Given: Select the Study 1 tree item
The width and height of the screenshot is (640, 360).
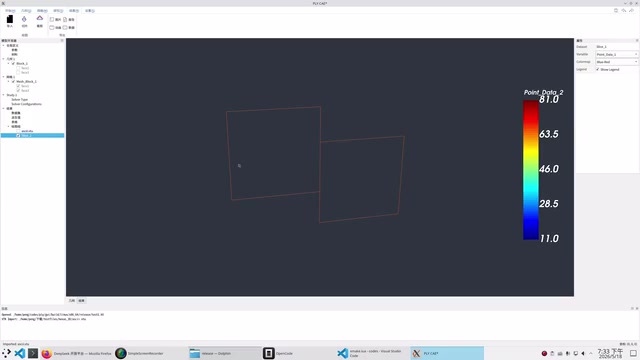Looking at the screenshot, I should (12, 95).
